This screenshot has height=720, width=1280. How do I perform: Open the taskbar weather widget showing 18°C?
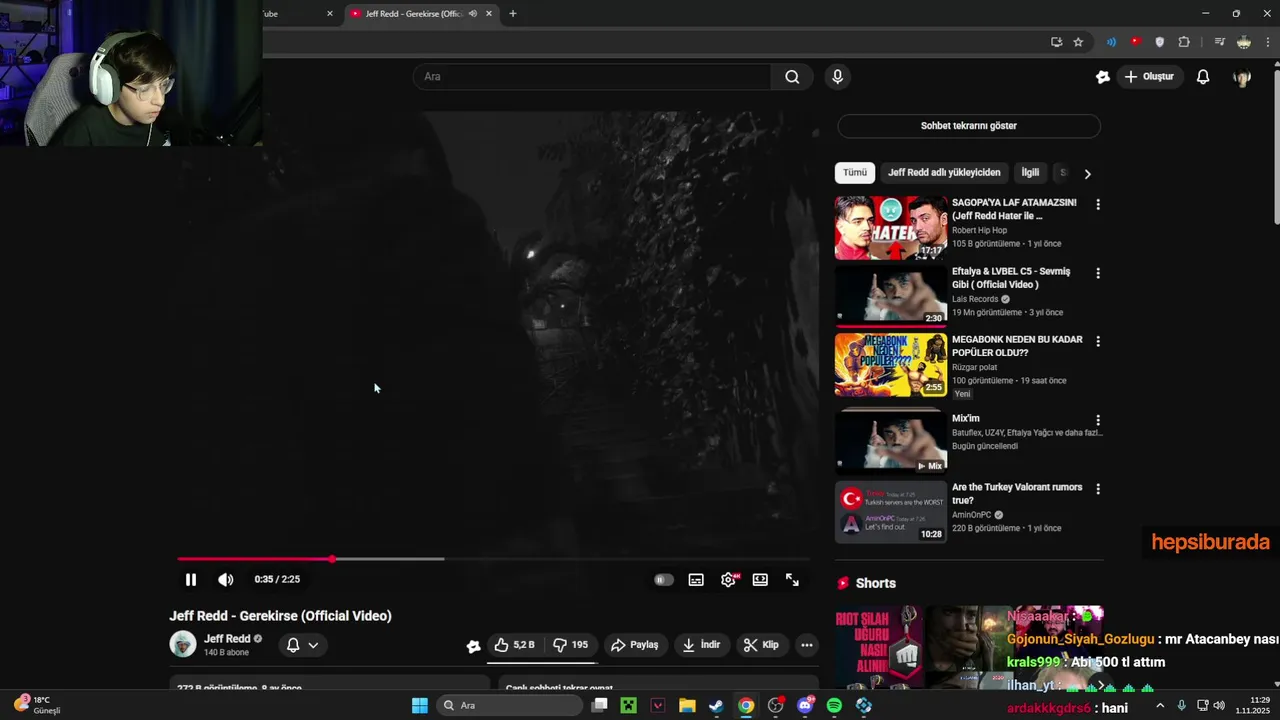click(x=37, y=704)
